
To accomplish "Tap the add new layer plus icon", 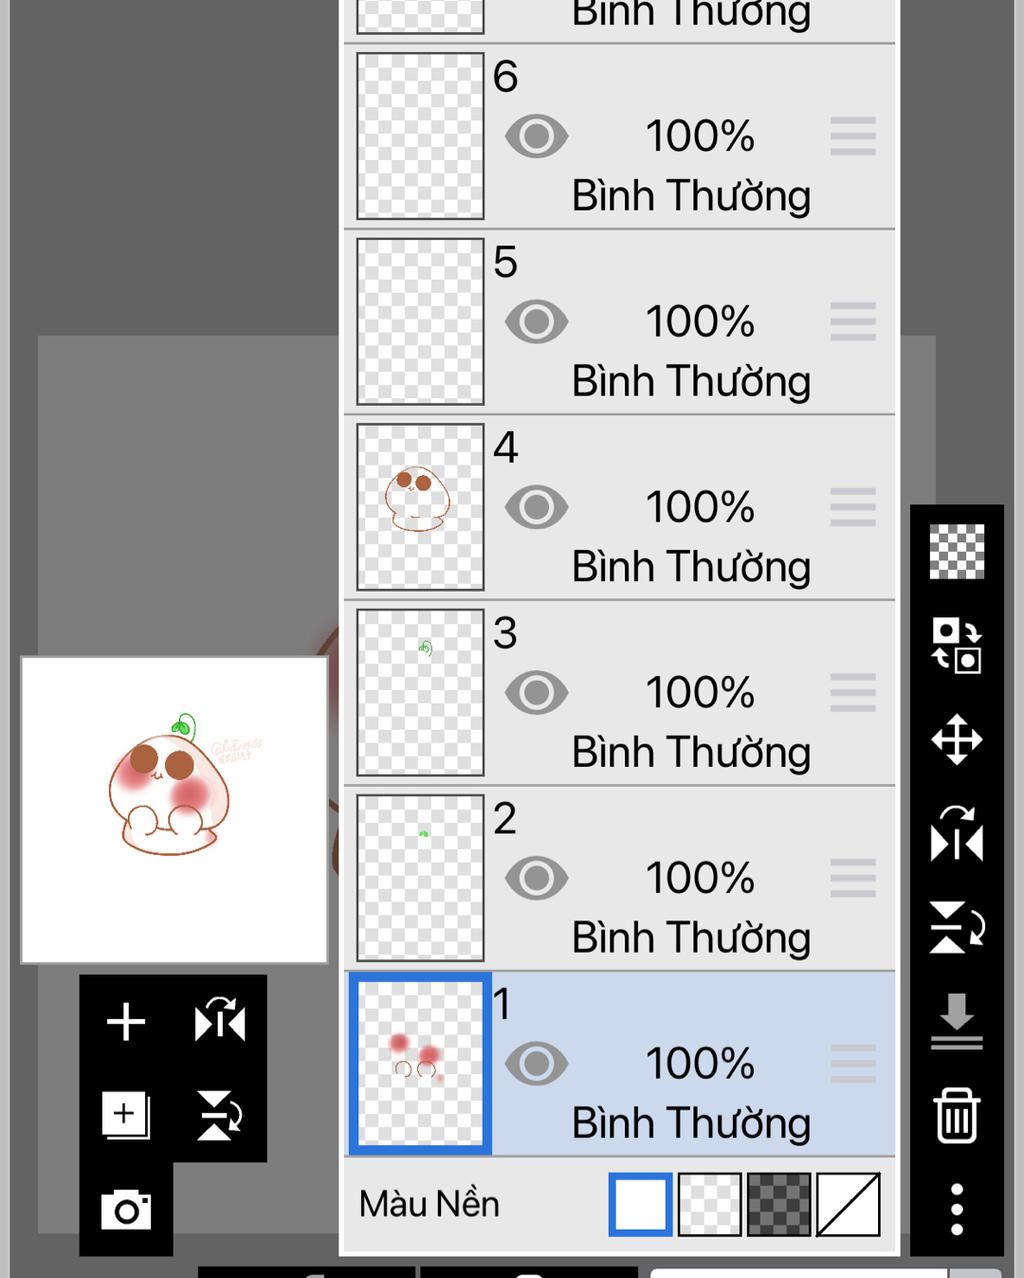I will coord(126,1022).
